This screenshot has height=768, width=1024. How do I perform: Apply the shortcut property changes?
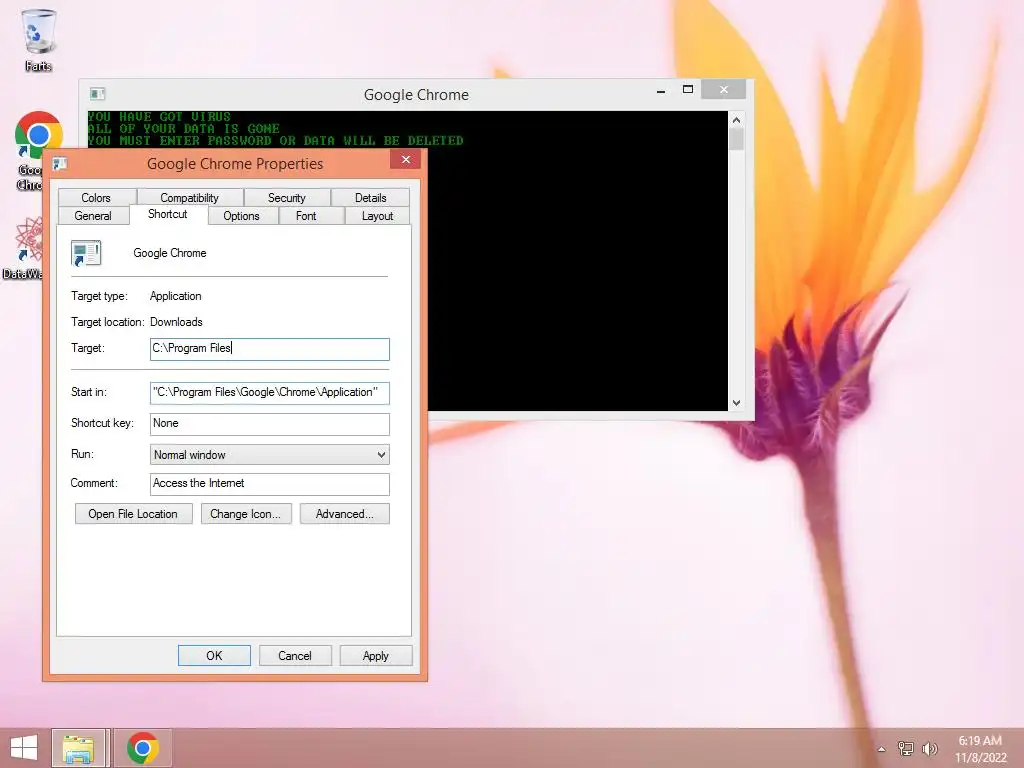click(x=376, y=656)
